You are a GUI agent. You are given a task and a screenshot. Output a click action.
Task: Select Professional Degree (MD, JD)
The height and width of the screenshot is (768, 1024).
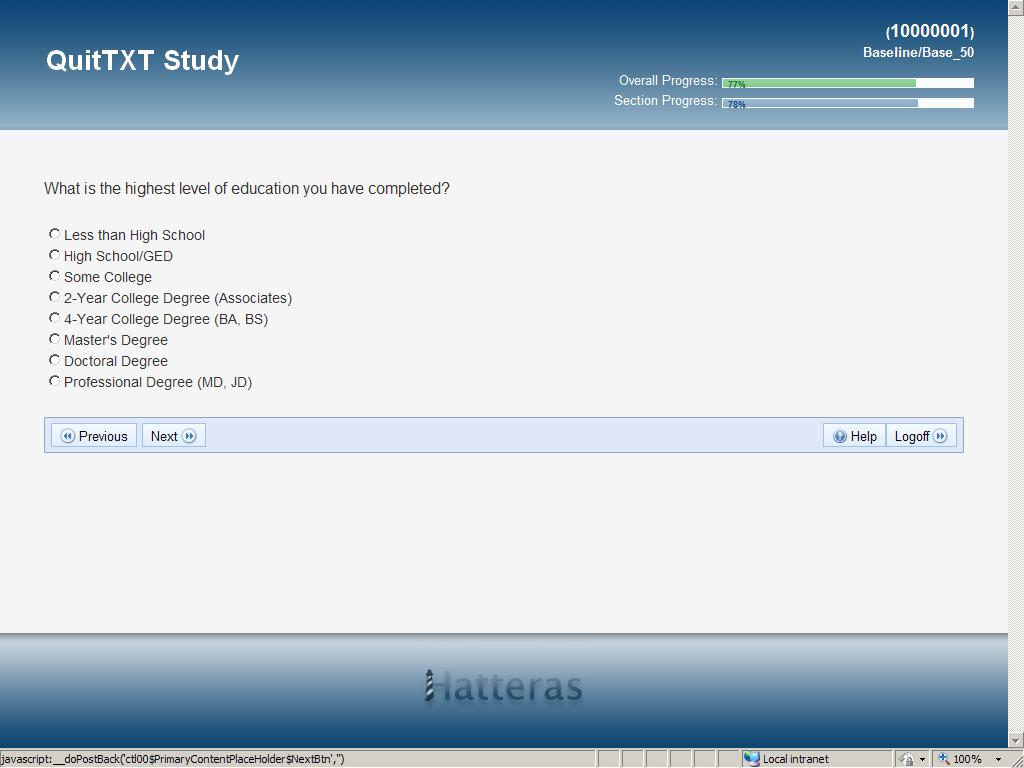(54, 380)
